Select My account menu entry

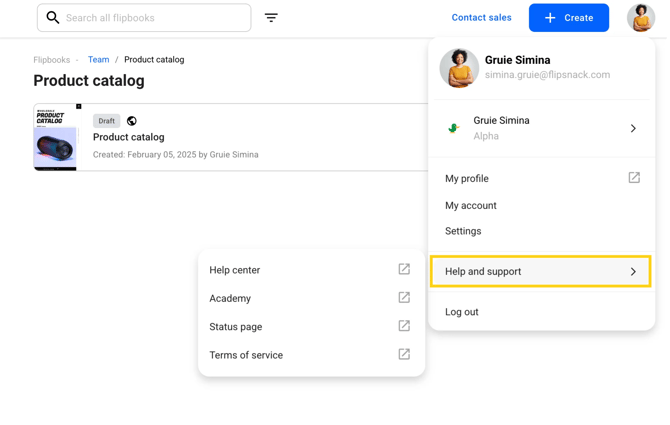tap(470, 205)
